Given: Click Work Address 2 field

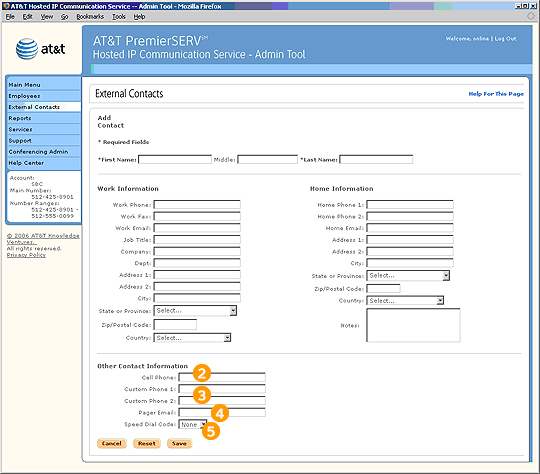Looking at the screenshot, I should (x=197, y=287).
